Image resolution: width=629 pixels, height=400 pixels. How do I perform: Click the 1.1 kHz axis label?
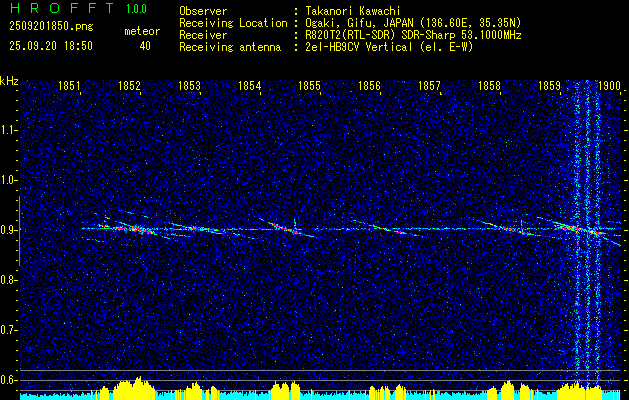8,130
